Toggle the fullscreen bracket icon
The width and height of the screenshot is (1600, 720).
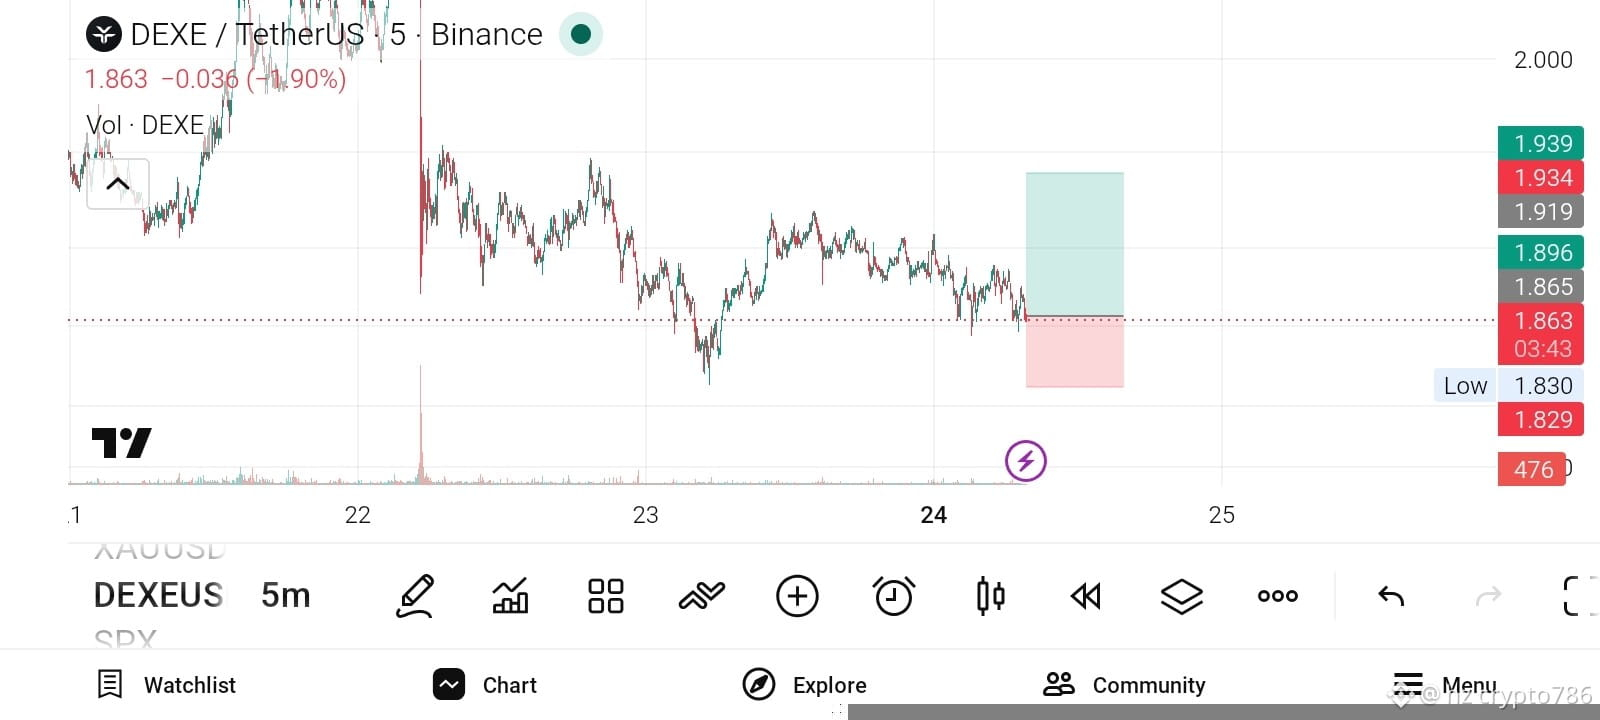1580,596
